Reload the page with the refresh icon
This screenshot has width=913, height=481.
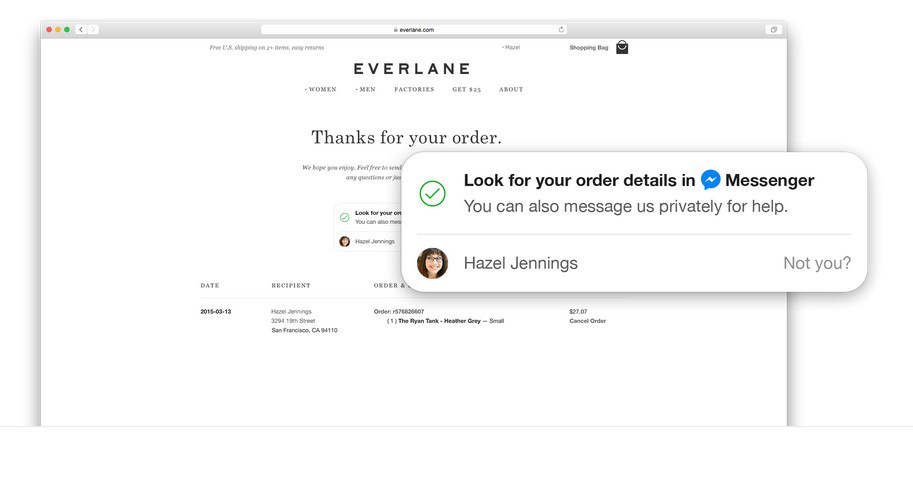point(561,30)
